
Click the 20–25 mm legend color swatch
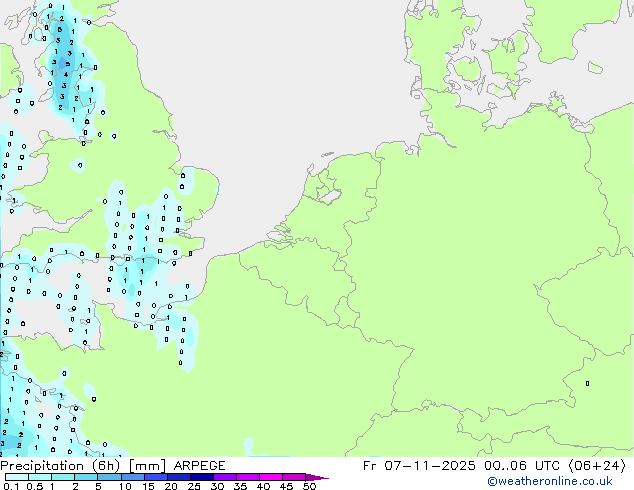(x=179, y=477)
